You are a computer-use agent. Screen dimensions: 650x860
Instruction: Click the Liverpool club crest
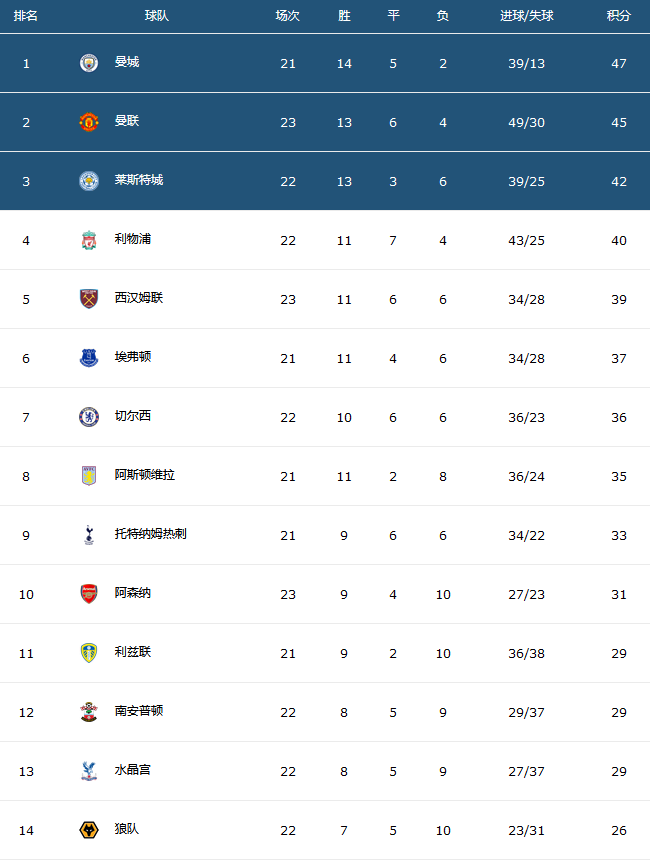click(89, 240)
